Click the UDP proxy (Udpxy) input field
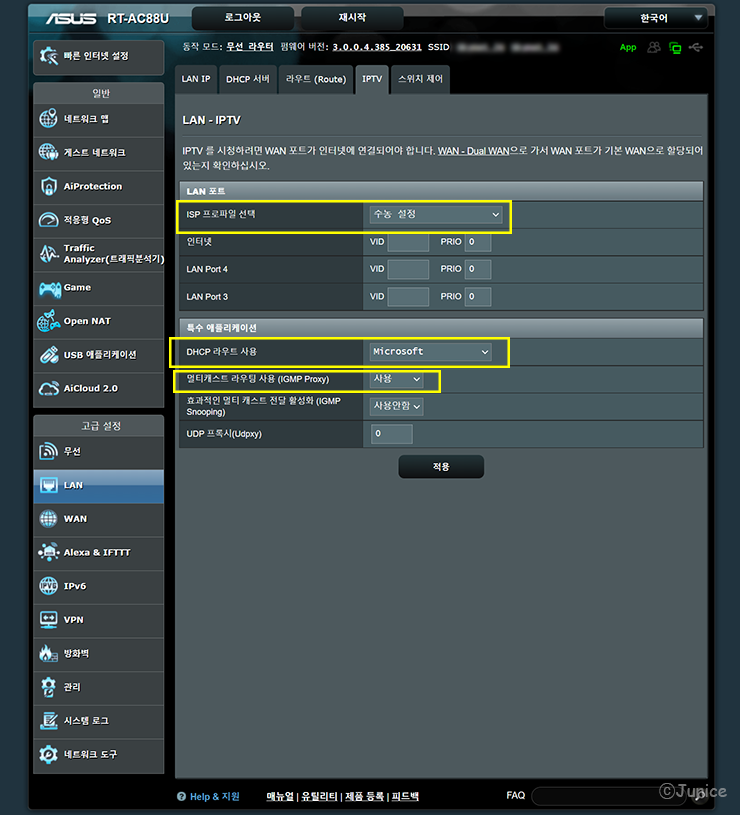 point(391,434)
